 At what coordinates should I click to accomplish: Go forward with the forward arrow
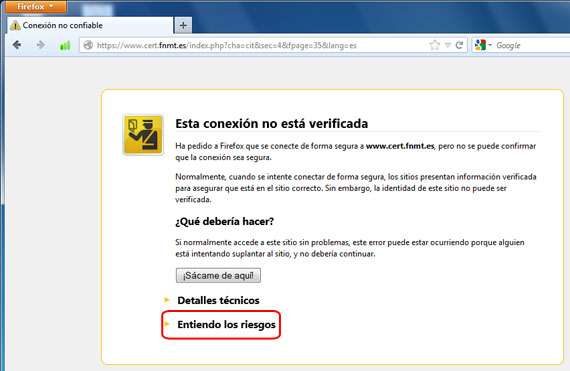[41, 45]
